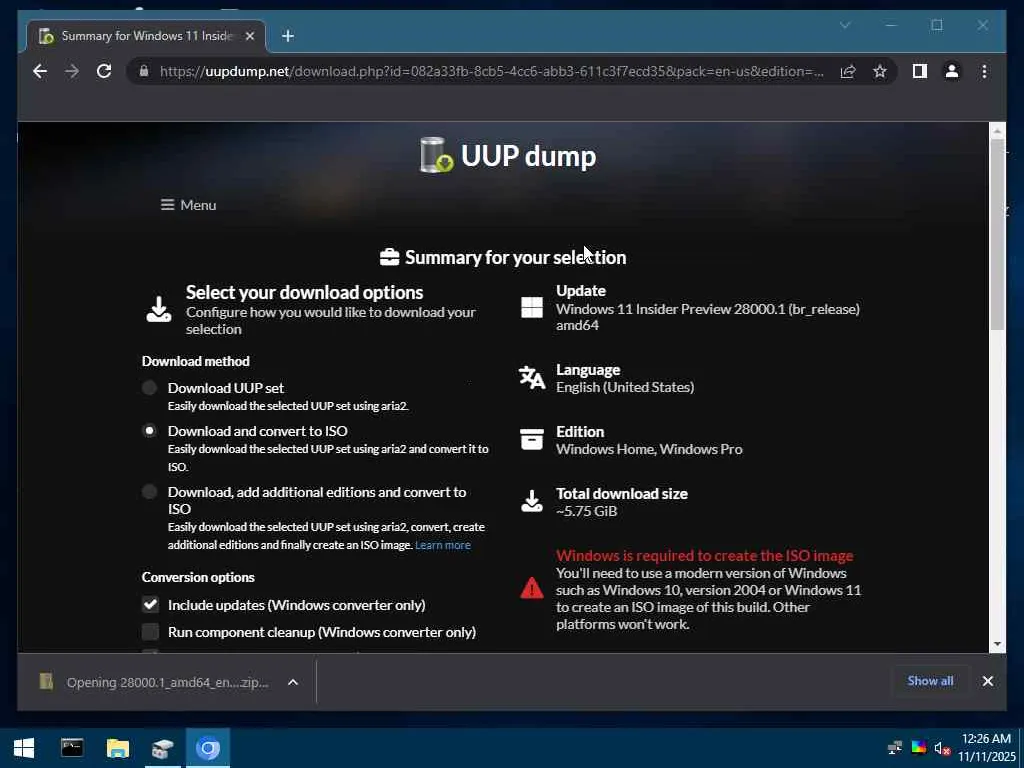Click the address bar URL
The width and height of the screenshot is (1024, 768).
tap(492, 71)
